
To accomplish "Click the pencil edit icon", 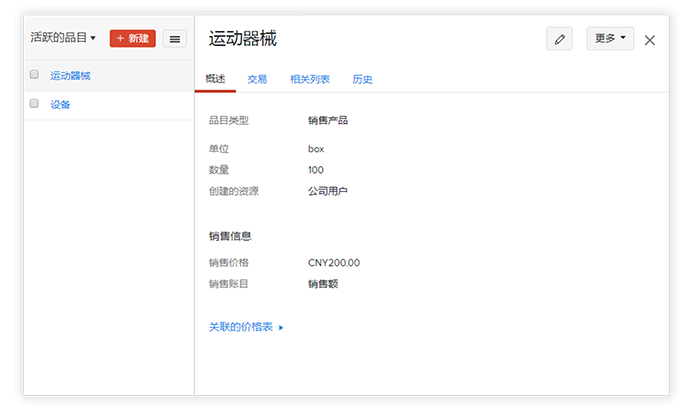I will 559,39.
